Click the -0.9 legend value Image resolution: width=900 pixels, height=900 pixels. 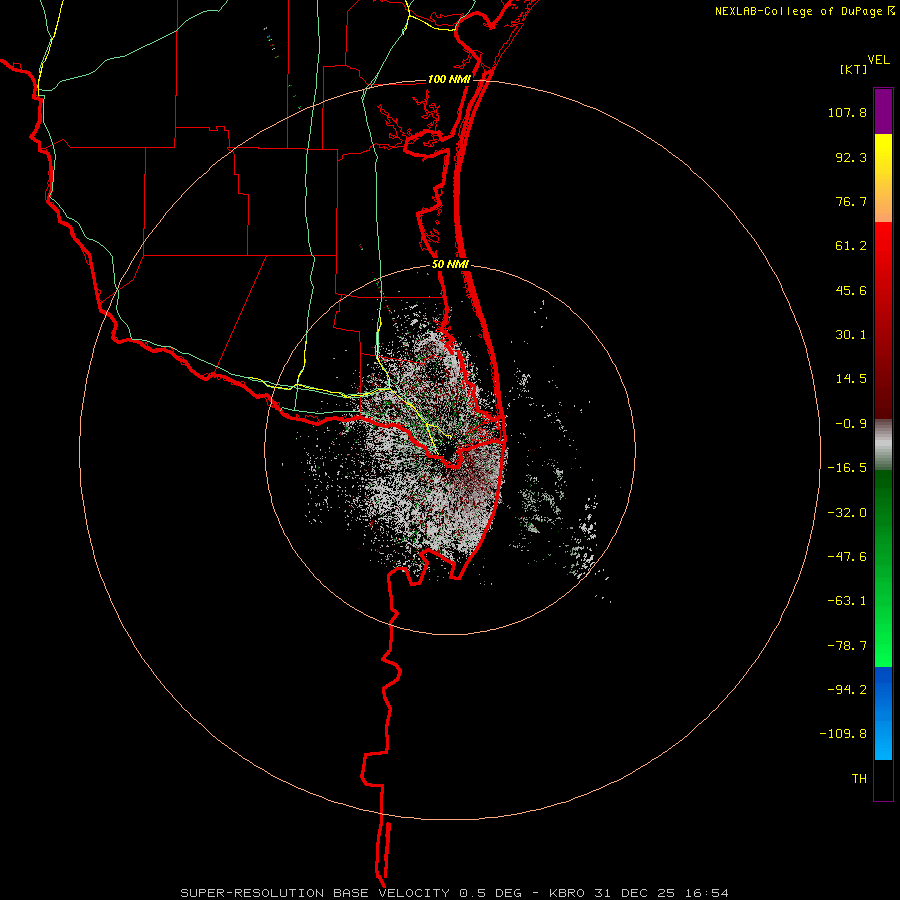pyautogui.click(x=851, y=424)
